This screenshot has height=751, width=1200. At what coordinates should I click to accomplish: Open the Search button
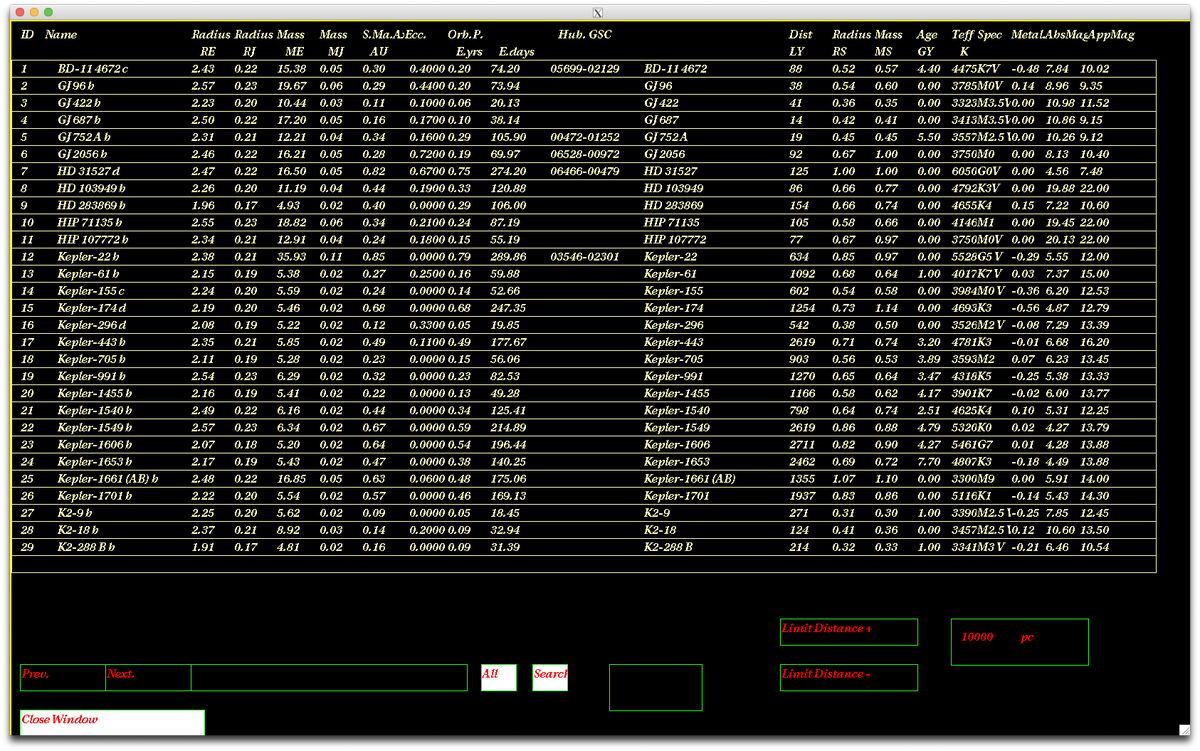(x=550, y=677)
